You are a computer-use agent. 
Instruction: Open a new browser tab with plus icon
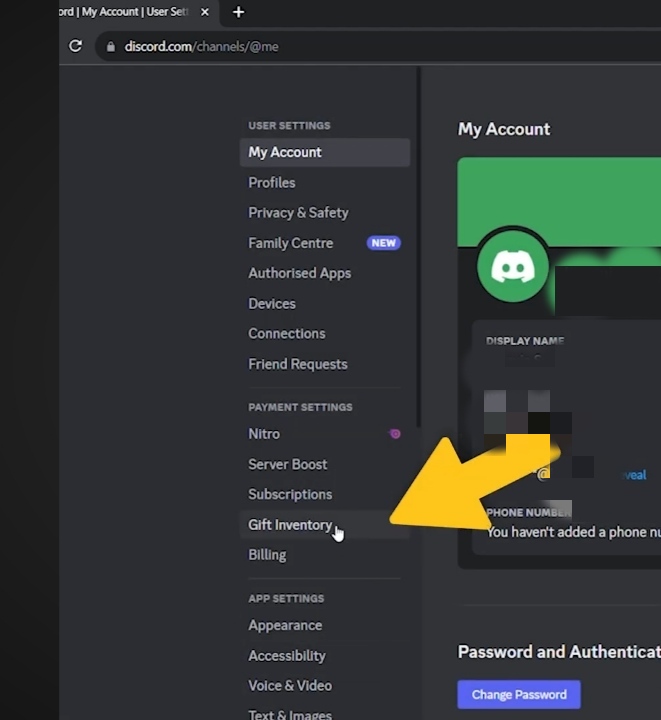tap(238, 12)
